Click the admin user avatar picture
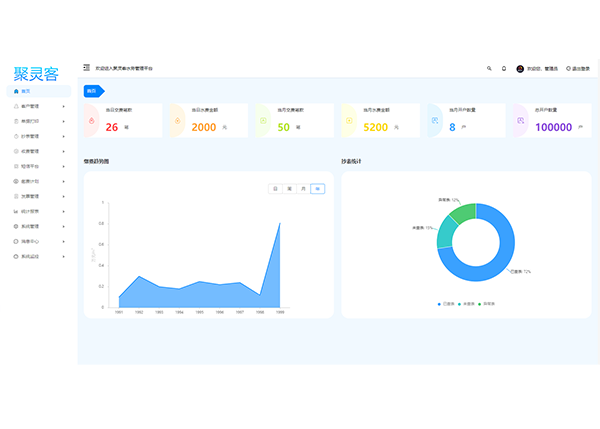 pyautogui.click(x=520, y=68)
